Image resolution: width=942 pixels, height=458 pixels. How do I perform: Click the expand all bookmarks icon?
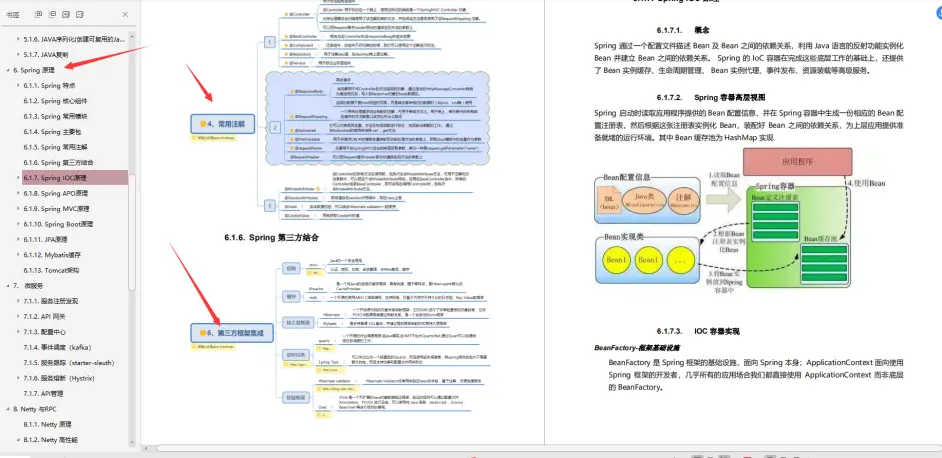tap(38, 14)
